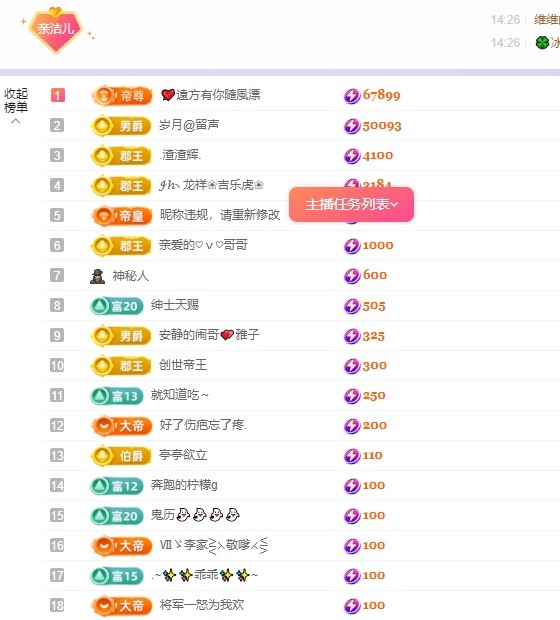Select the name 好了伤疤忘了疼.
The width and height of the screenshot is (560, 620).
(203, 425)
